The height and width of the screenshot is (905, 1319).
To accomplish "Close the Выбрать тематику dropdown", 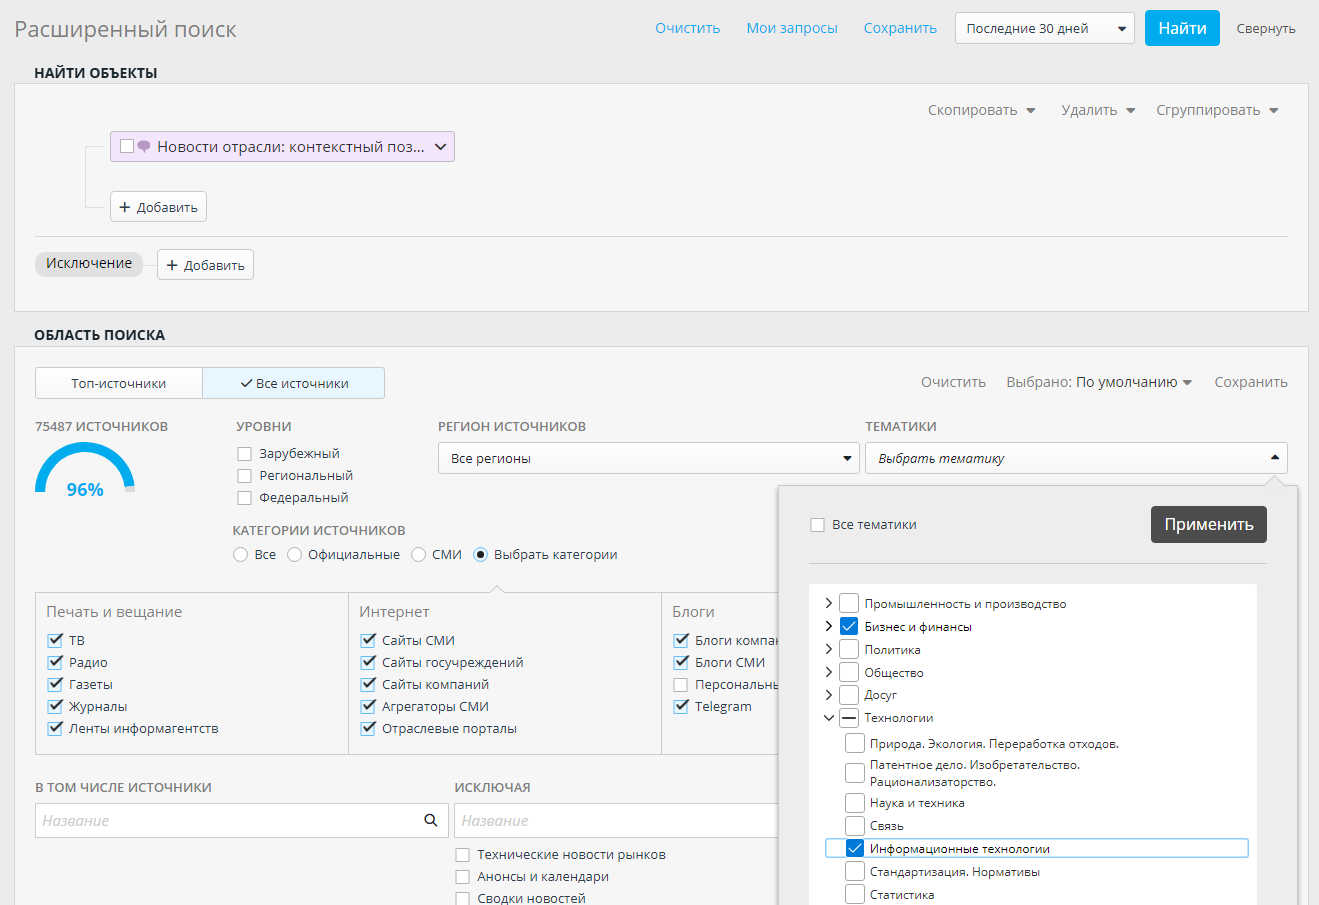I will pos(1076,458).
